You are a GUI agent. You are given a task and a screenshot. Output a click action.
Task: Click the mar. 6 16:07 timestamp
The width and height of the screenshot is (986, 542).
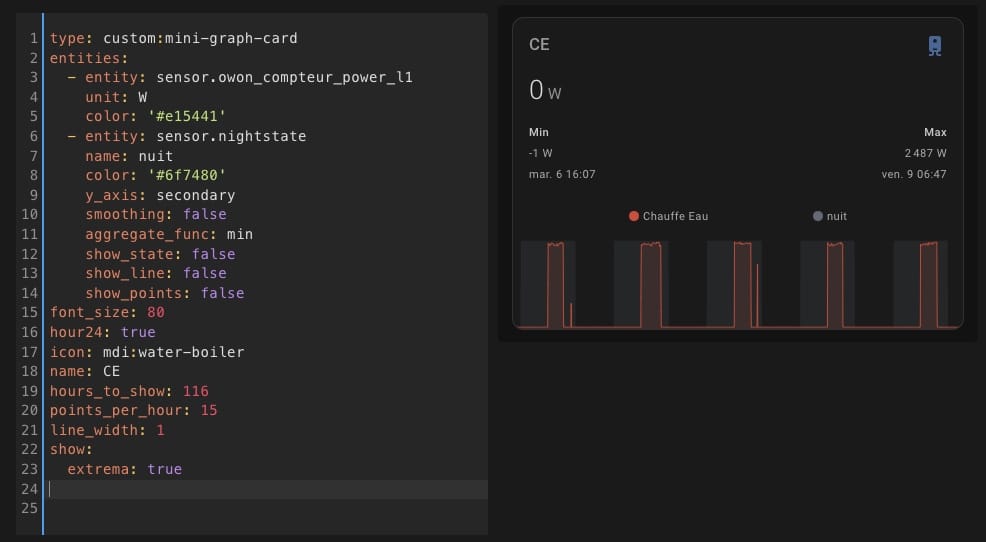562,174
